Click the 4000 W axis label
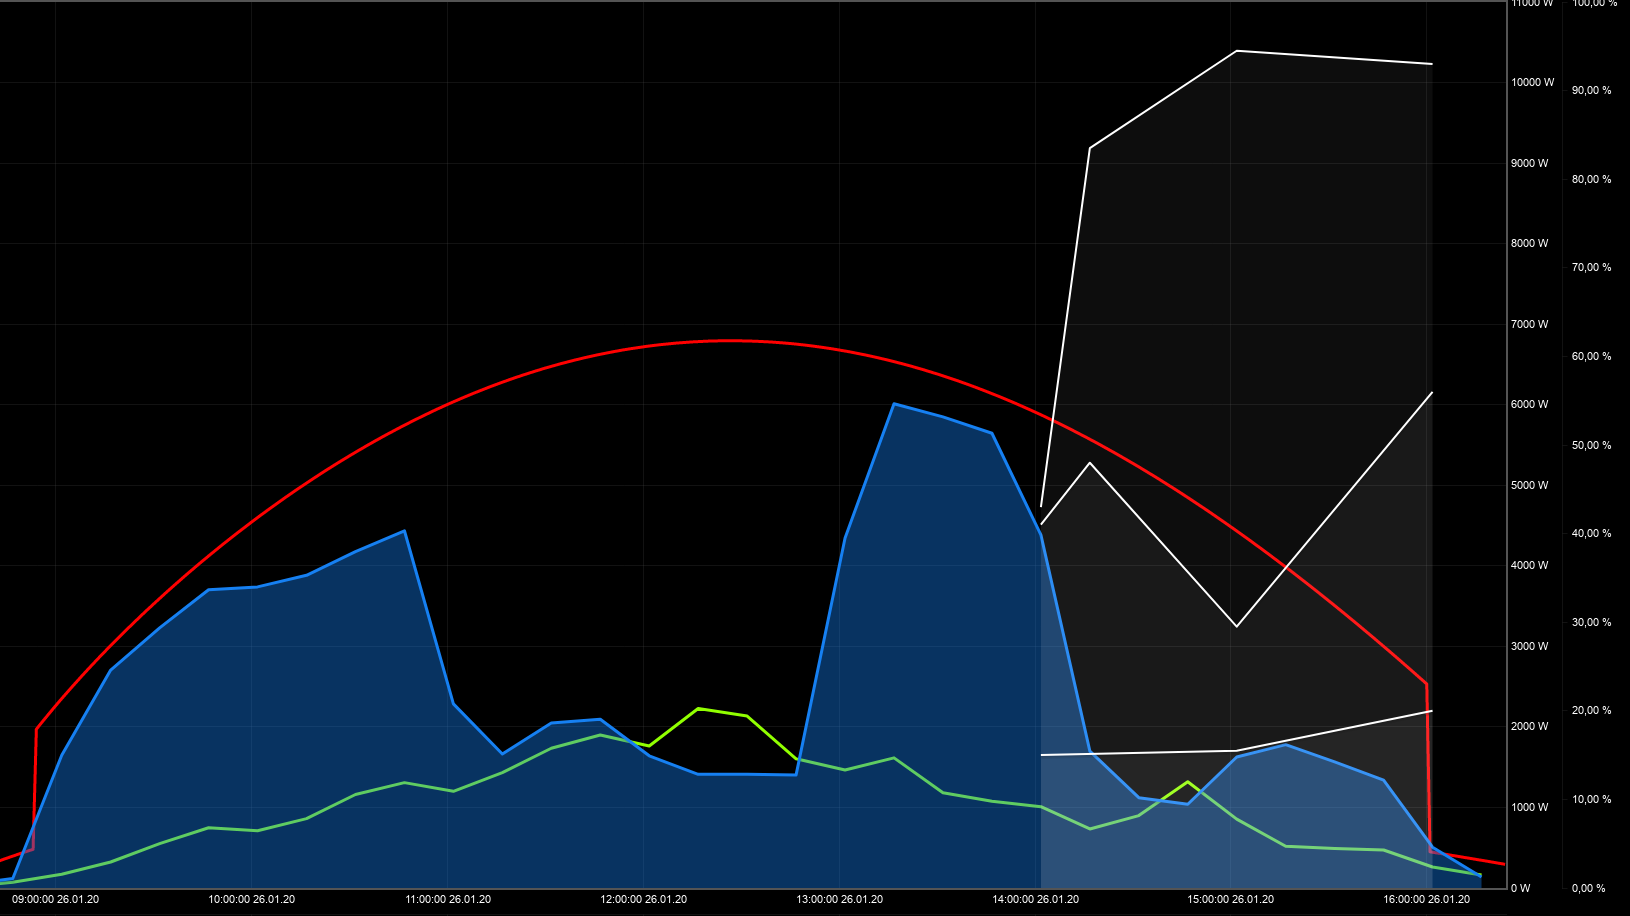Viewport: 1630px width, 916px height. (1529, 566)
